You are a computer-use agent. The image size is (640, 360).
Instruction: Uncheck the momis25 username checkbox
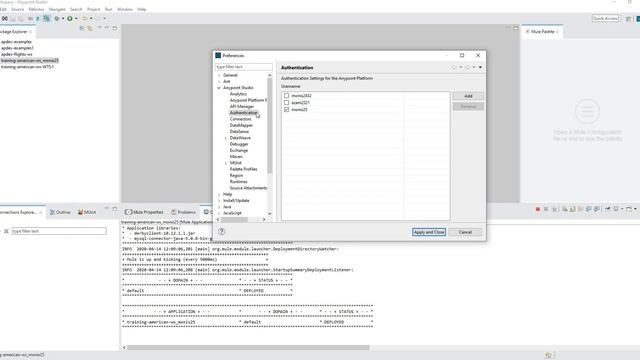pyautogui.click(x=287, y=109)
